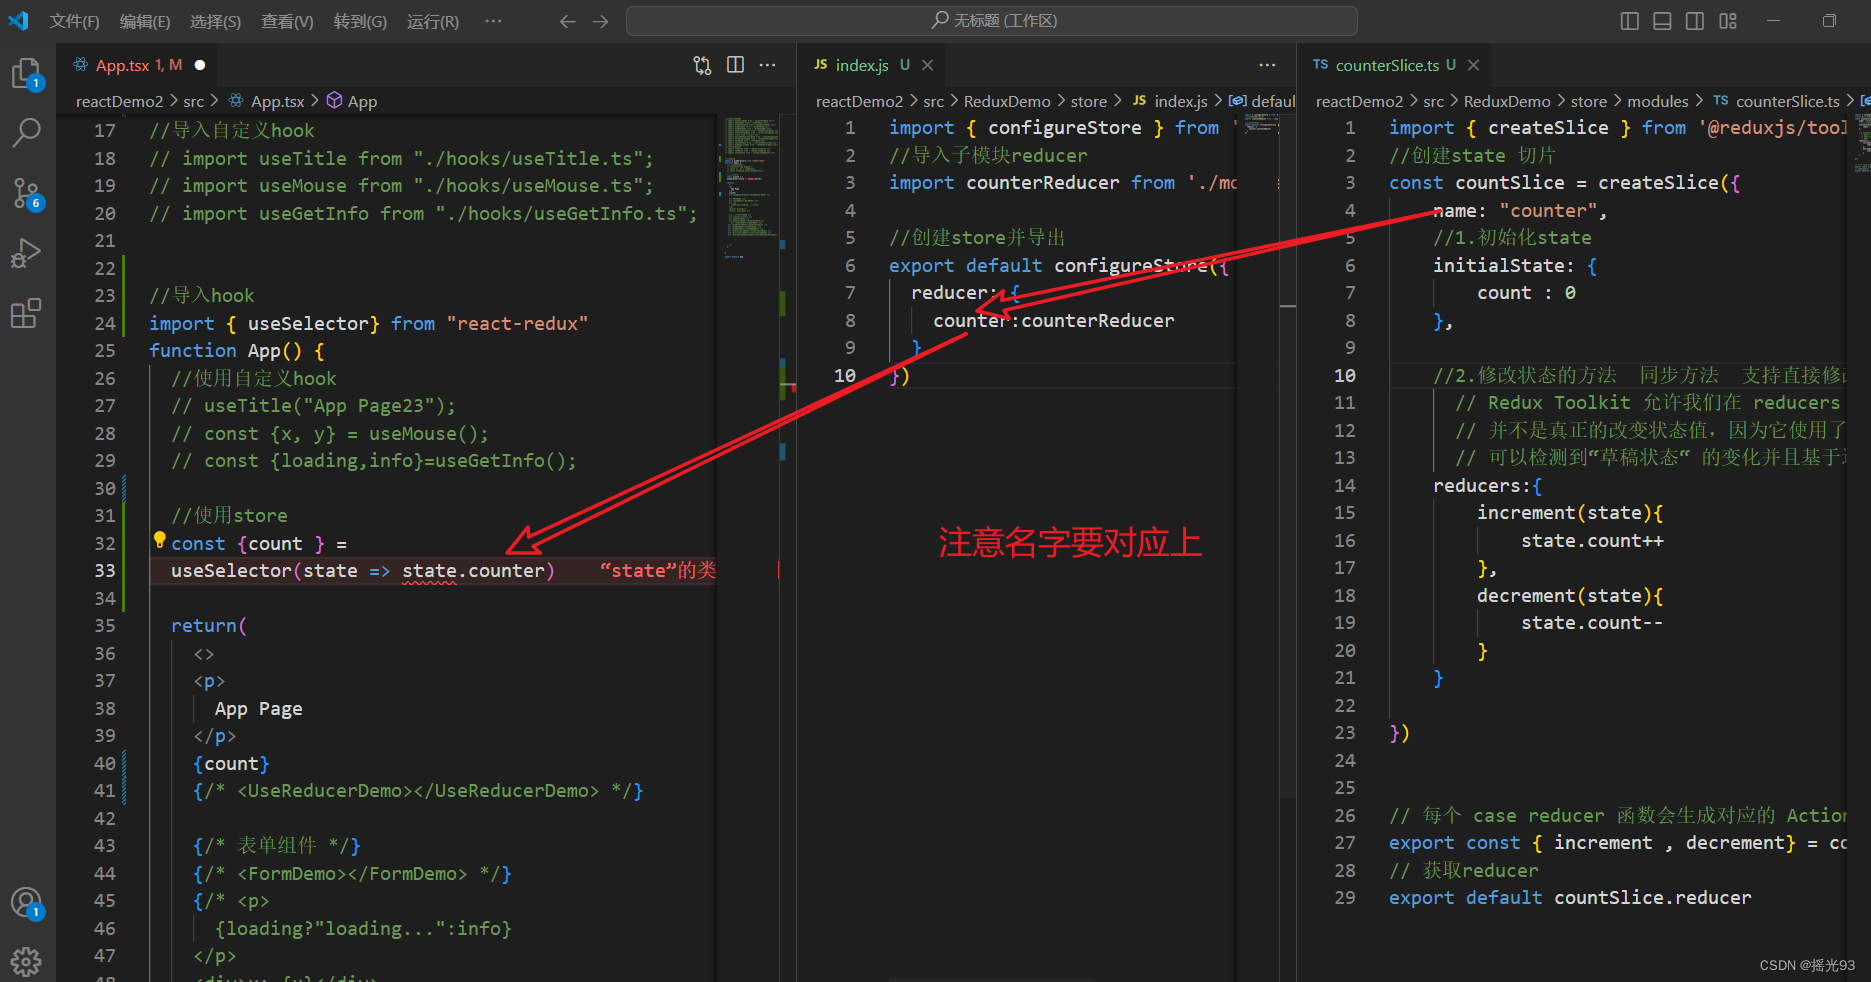Open the 编辑(E) menu

145,21
